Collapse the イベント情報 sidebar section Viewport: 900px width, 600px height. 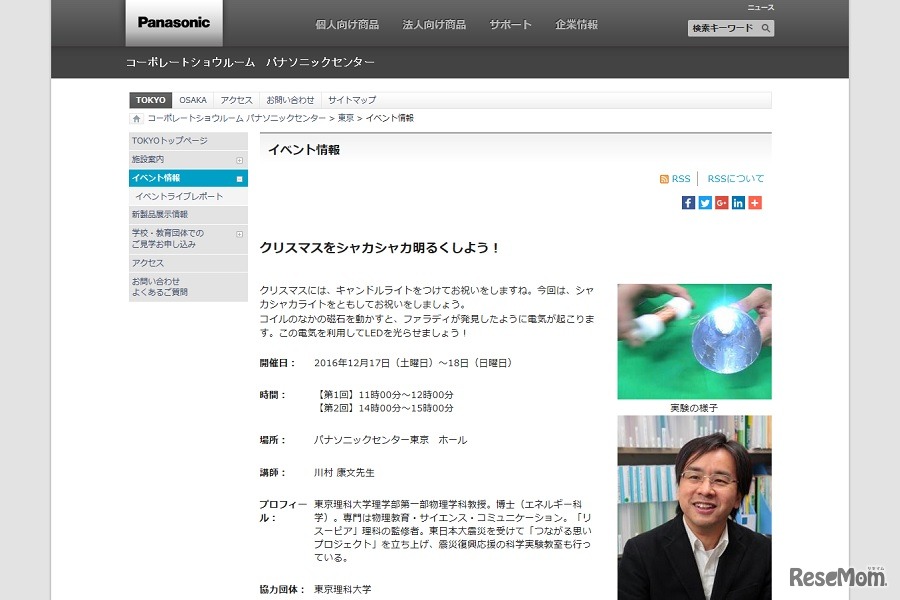click(x=239, y=179)
